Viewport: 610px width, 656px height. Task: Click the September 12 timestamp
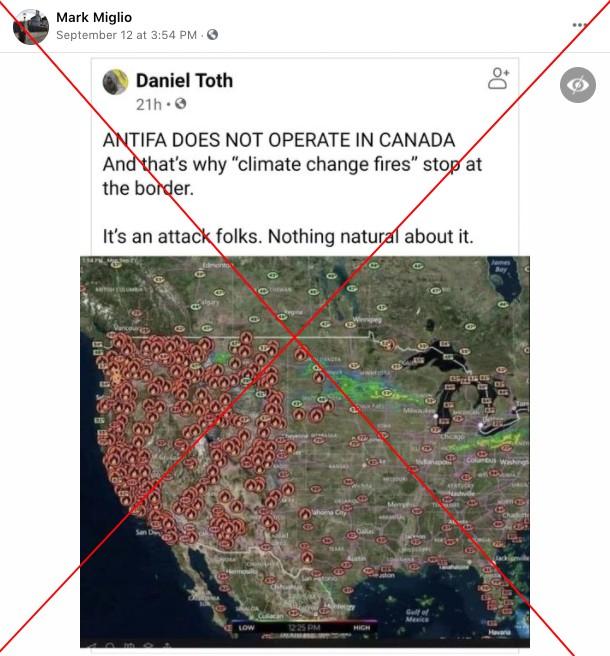point(126,35)
